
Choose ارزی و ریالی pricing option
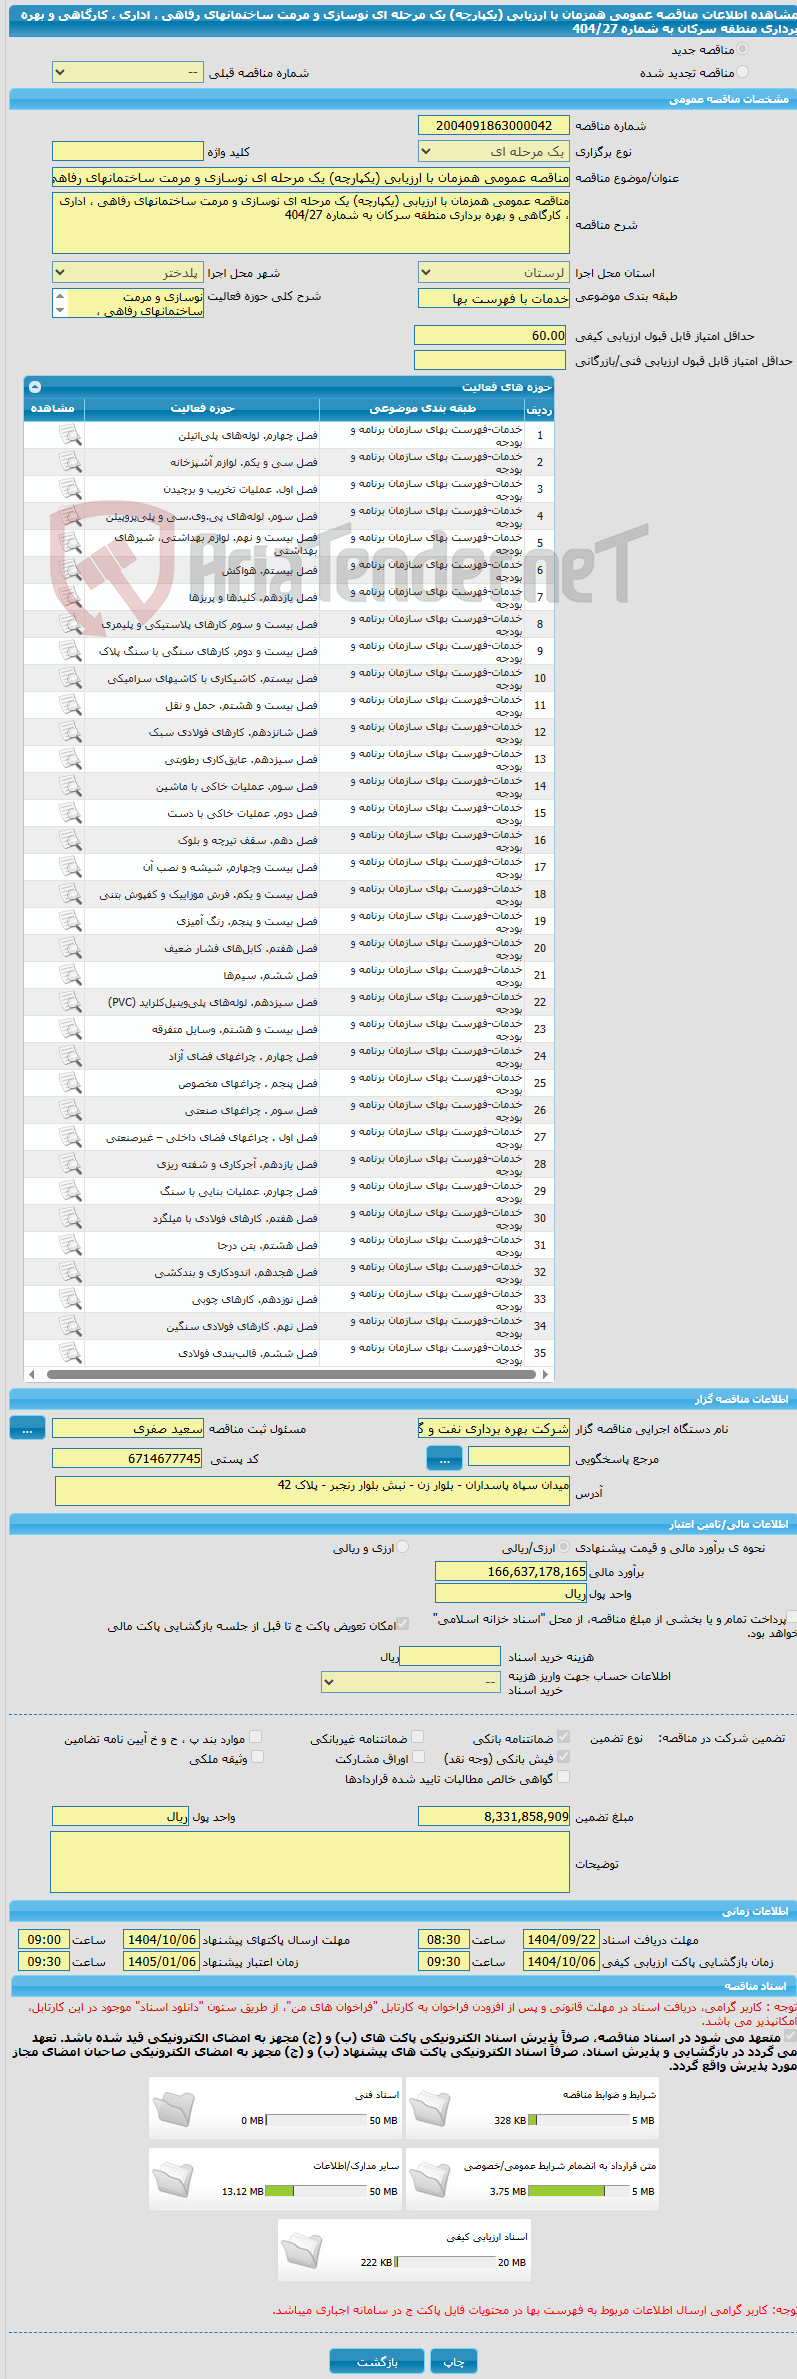pos(403,1547)
